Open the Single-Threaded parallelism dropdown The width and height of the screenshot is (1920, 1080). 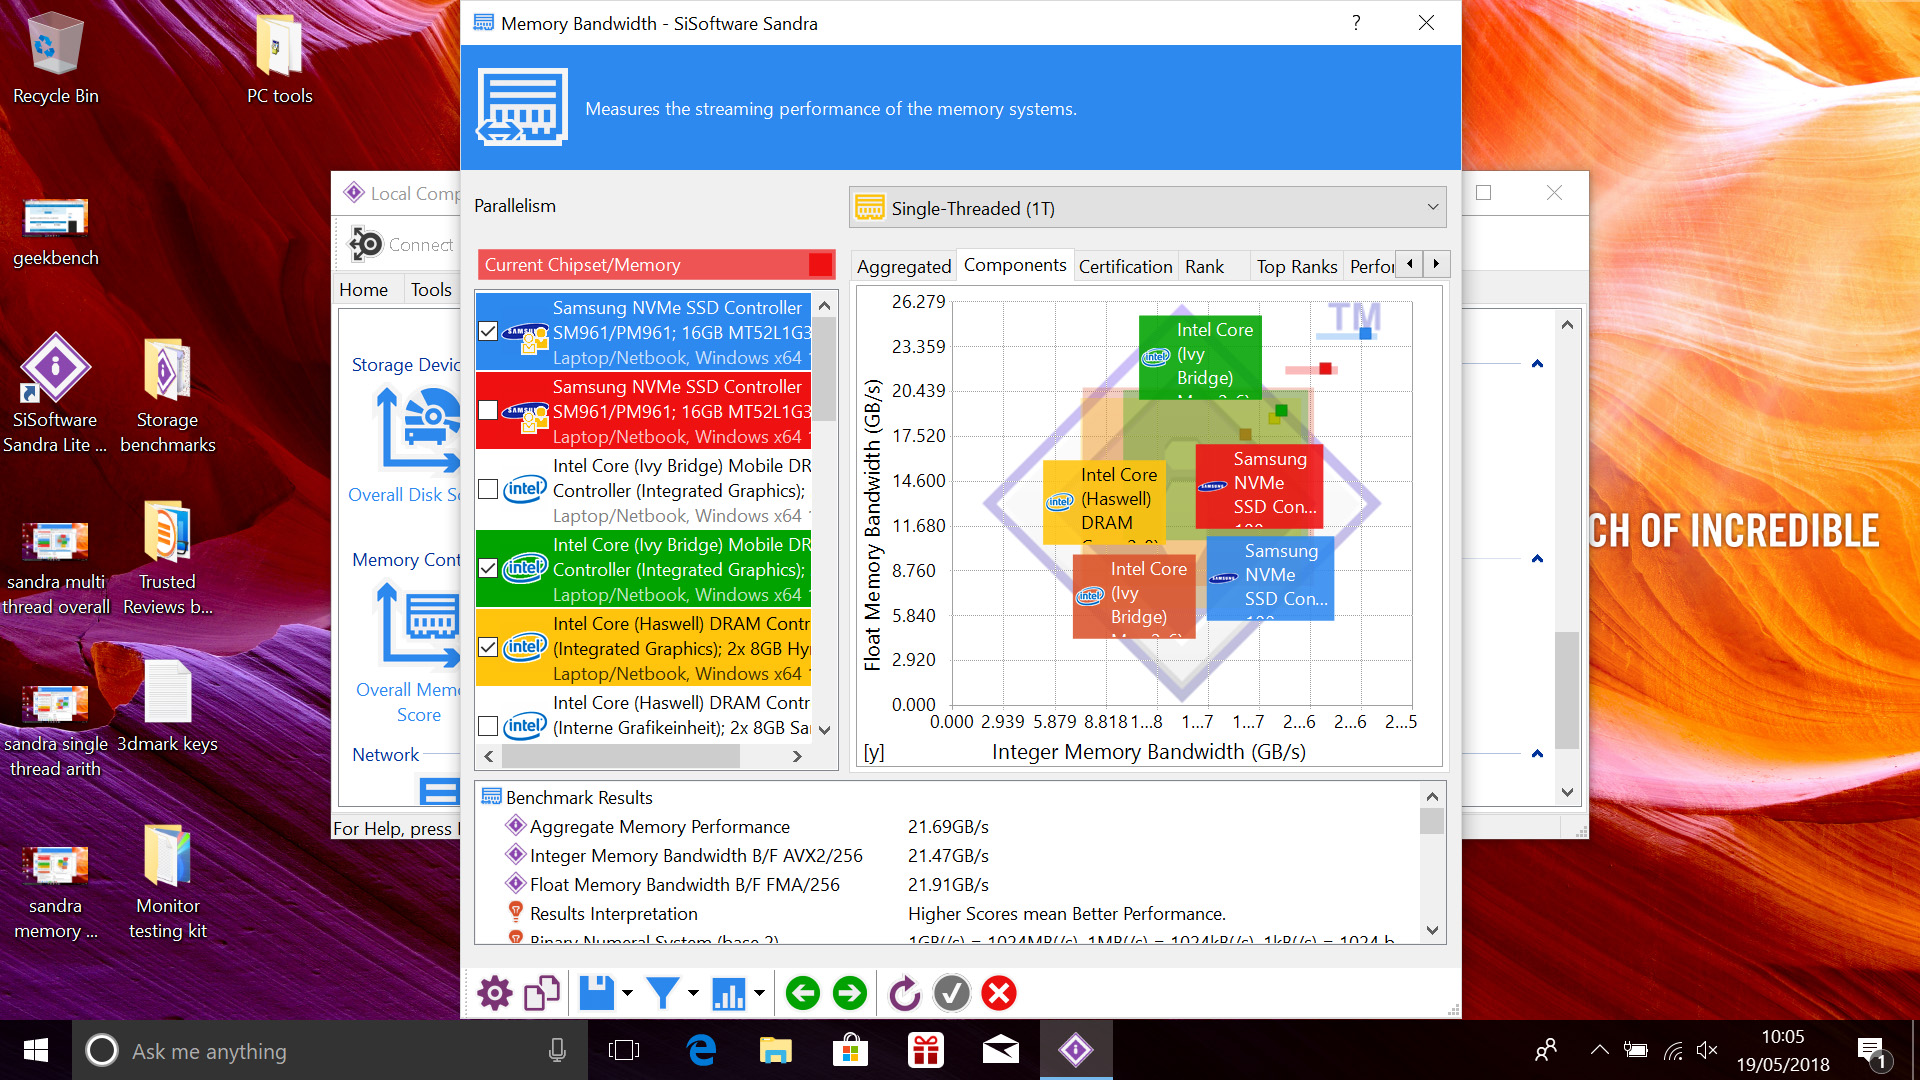coord(1147,208)
